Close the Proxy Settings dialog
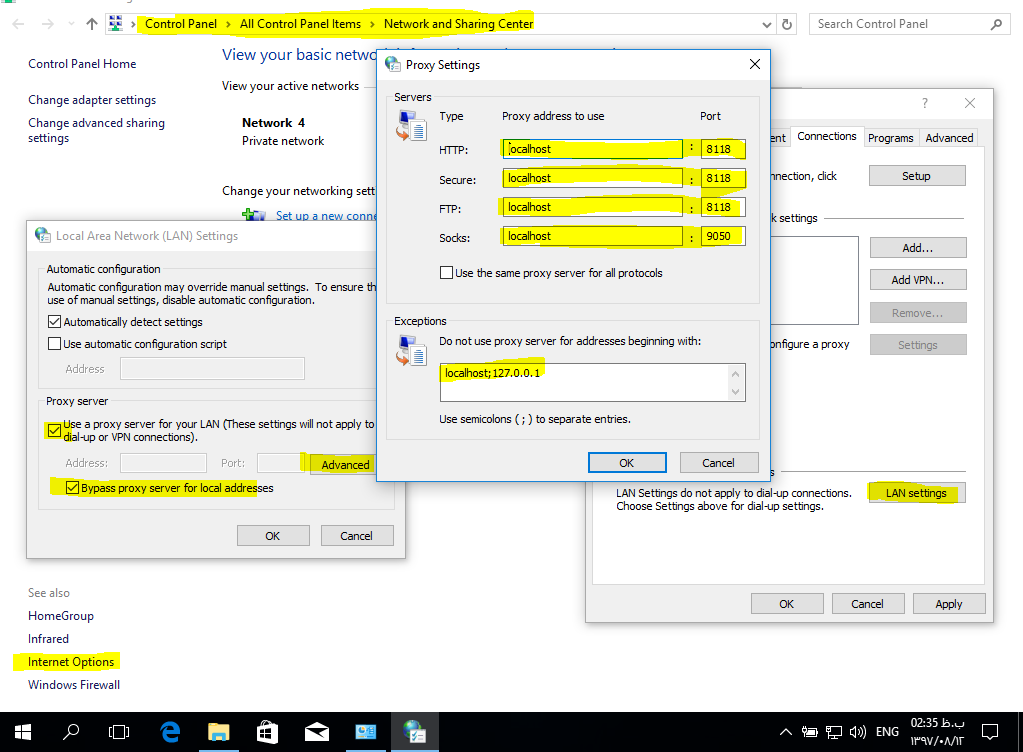1023x752 pixels. point(755,64)
